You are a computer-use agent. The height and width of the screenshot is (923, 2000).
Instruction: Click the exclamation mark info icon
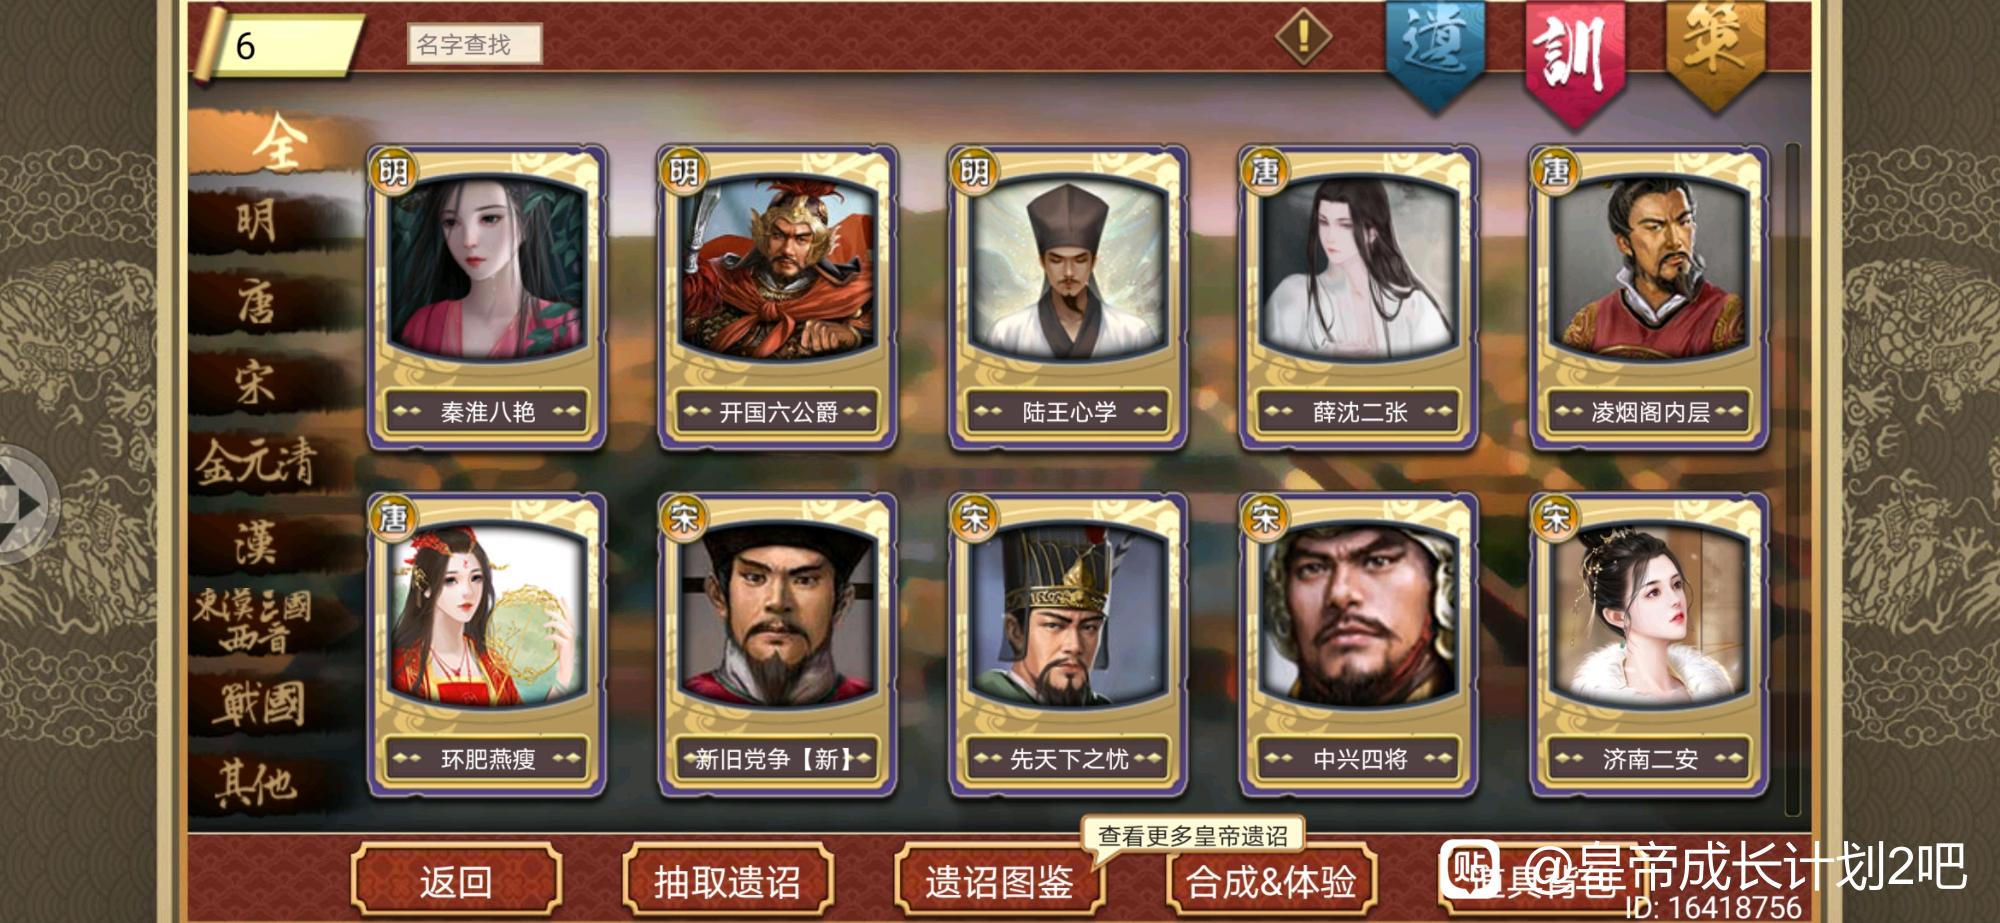1303,38
